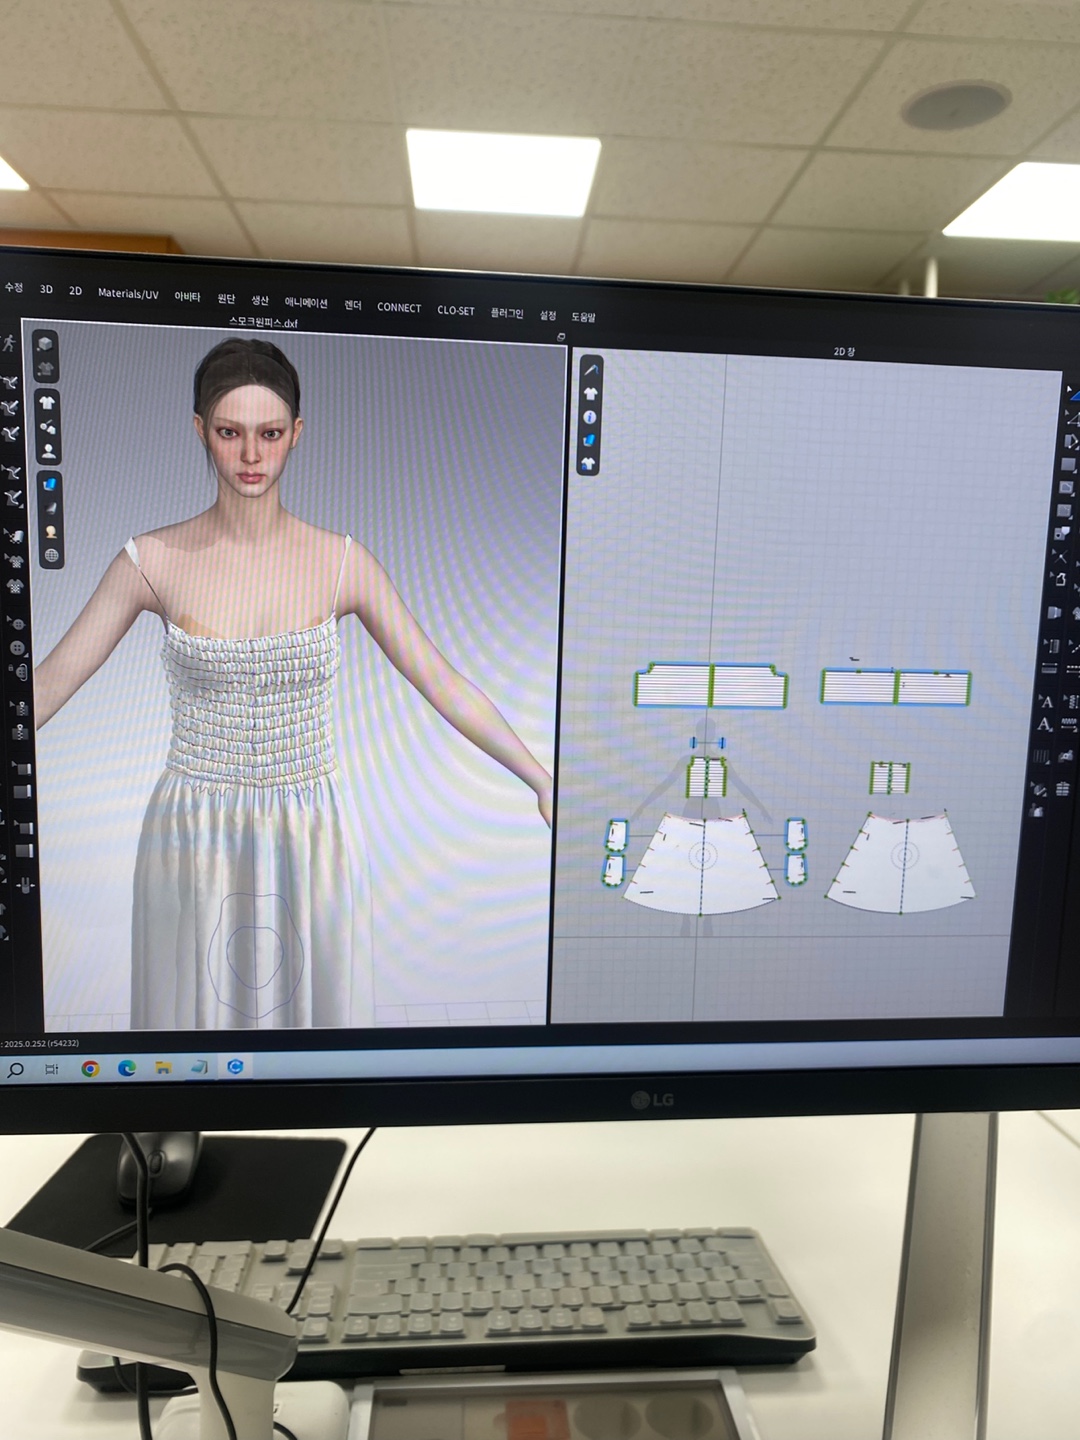Click the blue fabric texture icon in 3D toolbar
Viewport: 1080px width, 1440px height.
tap(49, 484)
